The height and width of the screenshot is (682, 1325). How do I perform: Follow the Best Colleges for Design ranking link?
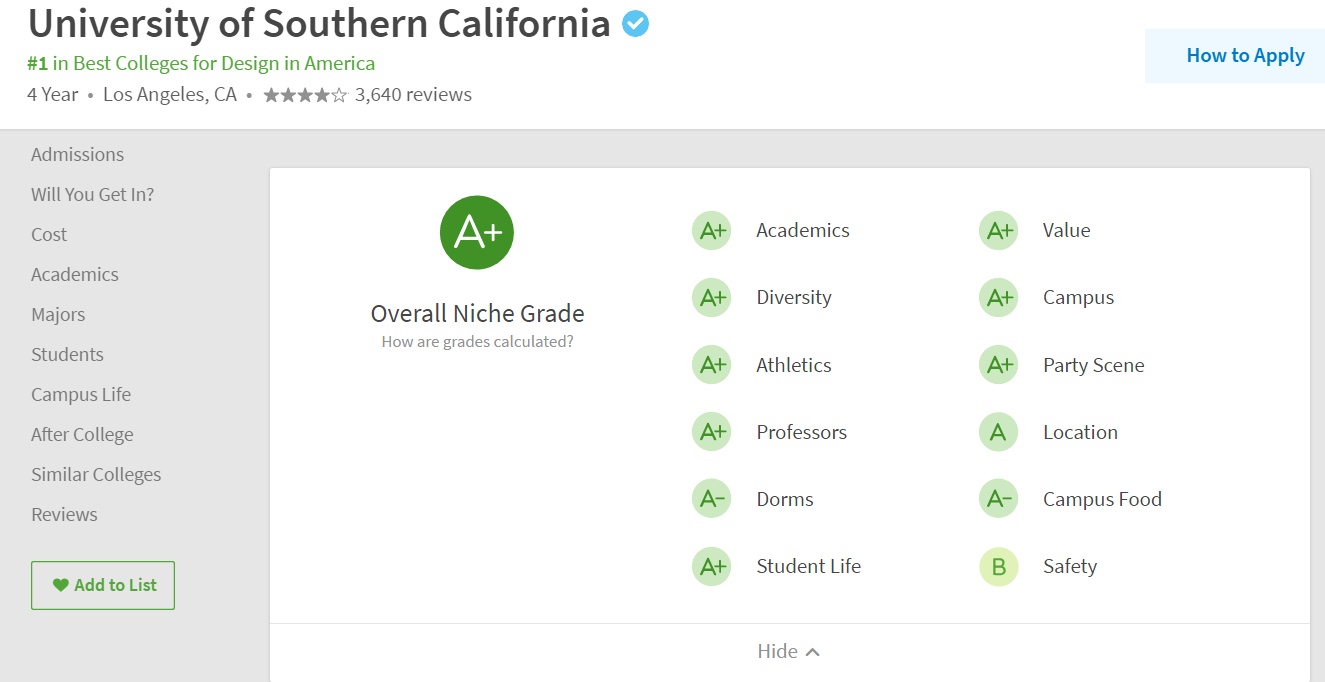201,64
